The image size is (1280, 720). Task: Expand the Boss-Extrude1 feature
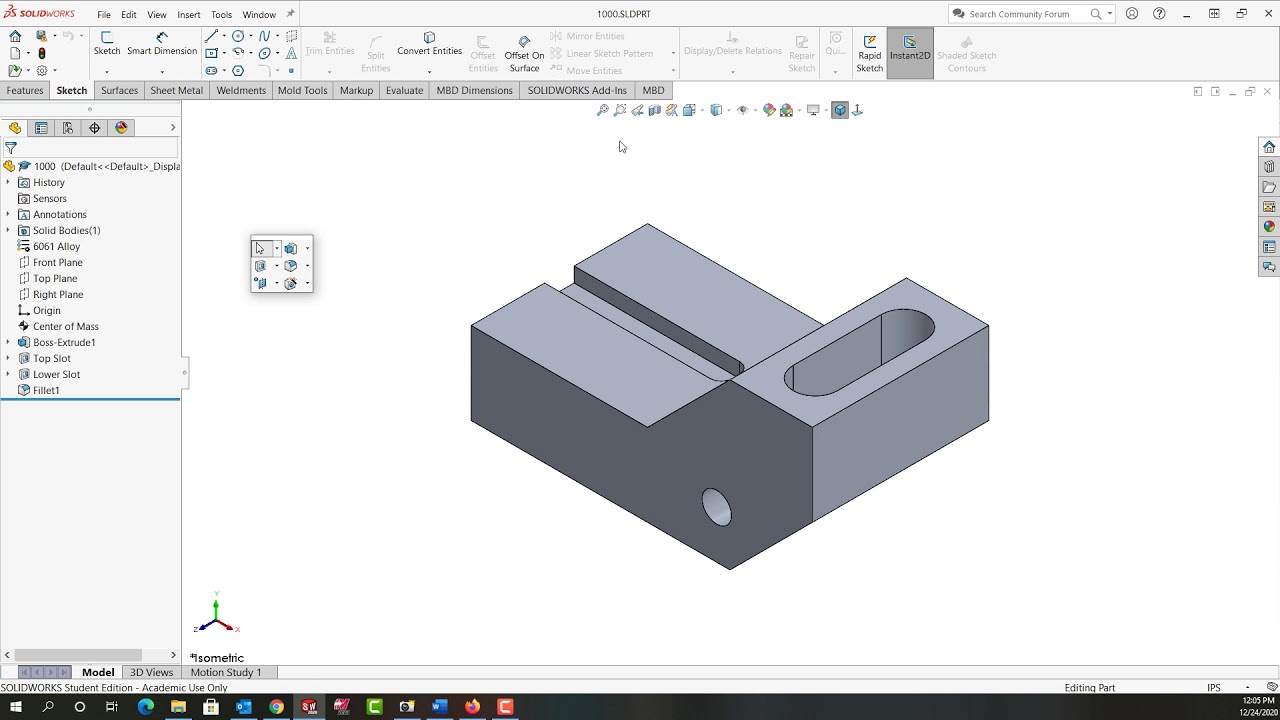pyautogui.click(x=8, y=342)
